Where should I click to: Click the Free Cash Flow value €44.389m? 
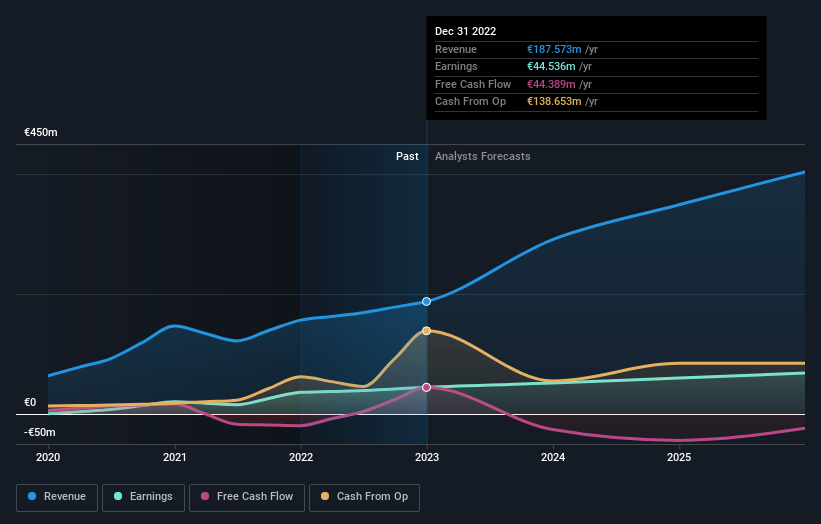(x=551, y=84)
